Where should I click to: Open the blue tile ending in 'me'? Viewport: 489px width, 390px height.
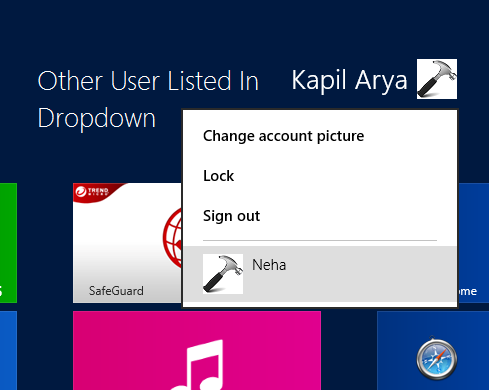point(474,243)
